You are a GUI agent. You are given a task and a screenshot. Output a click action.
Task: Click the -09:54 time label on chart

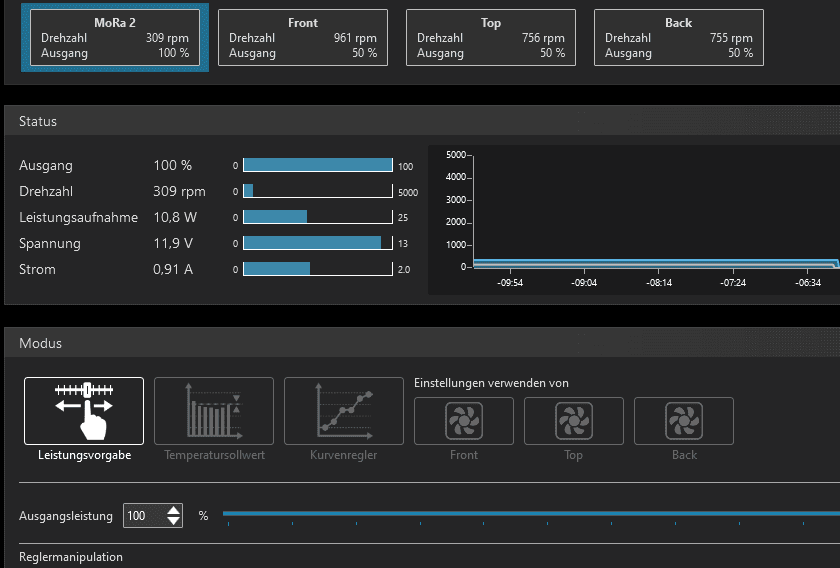(x=509, y=283)
